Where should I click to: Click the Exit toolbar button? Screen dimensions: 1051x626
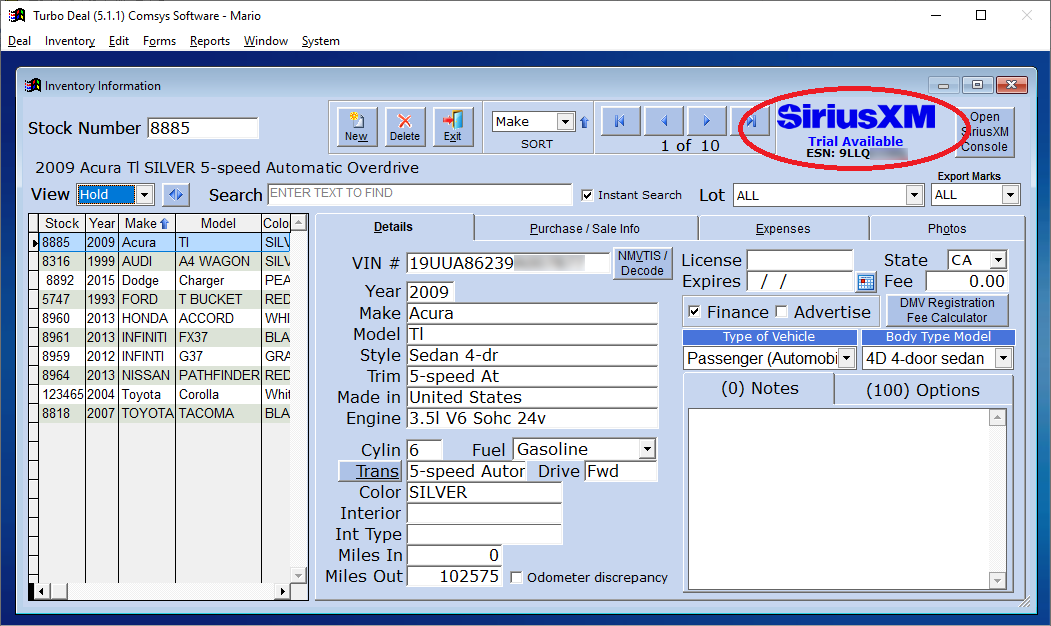pyautogui.click(x=452, y=127)
